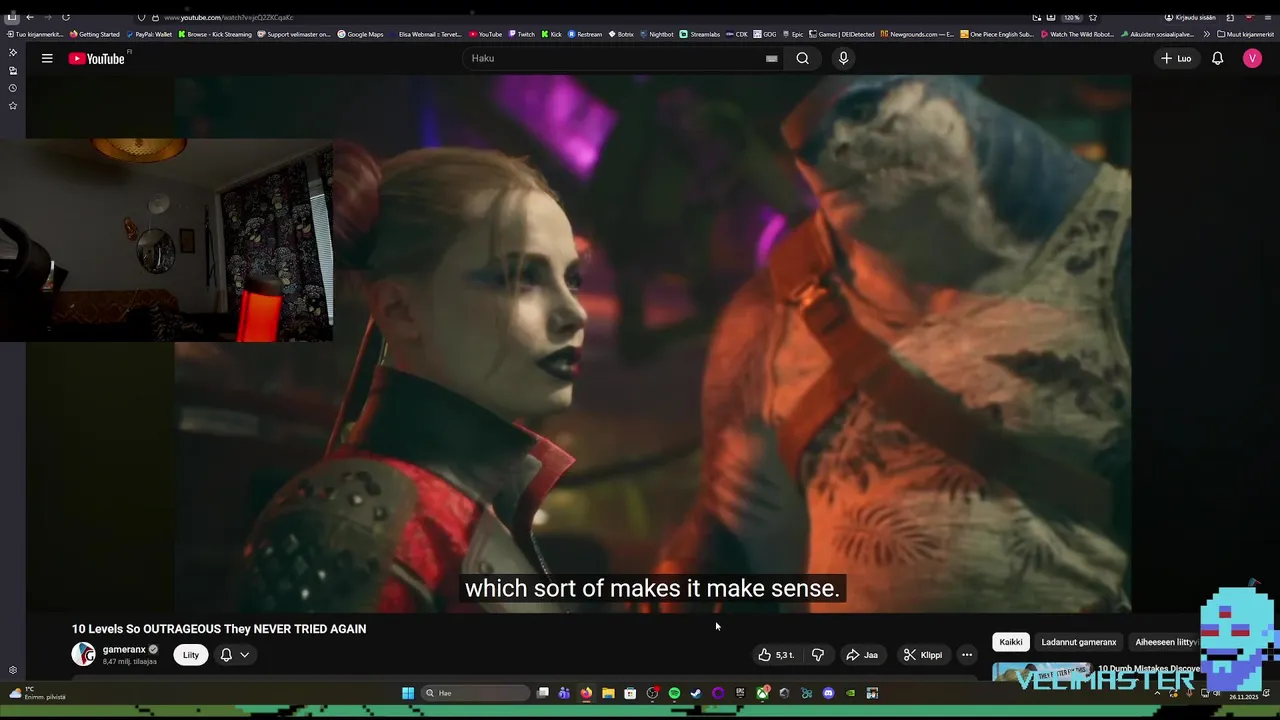Viewport: 1280px width, 720px height.
Task: Open the 10 Dumb Mistakes video thumbnail
Action: pos(1040,671)
